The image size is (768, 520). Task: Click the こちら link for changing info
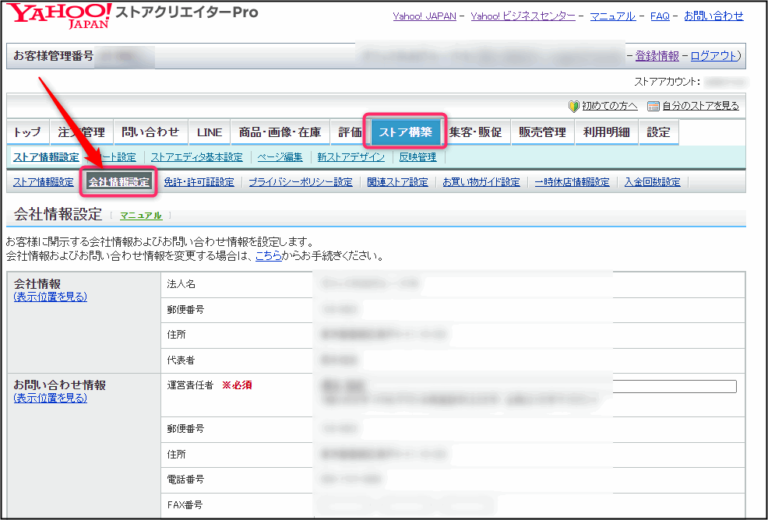click(x=268, y=256)
